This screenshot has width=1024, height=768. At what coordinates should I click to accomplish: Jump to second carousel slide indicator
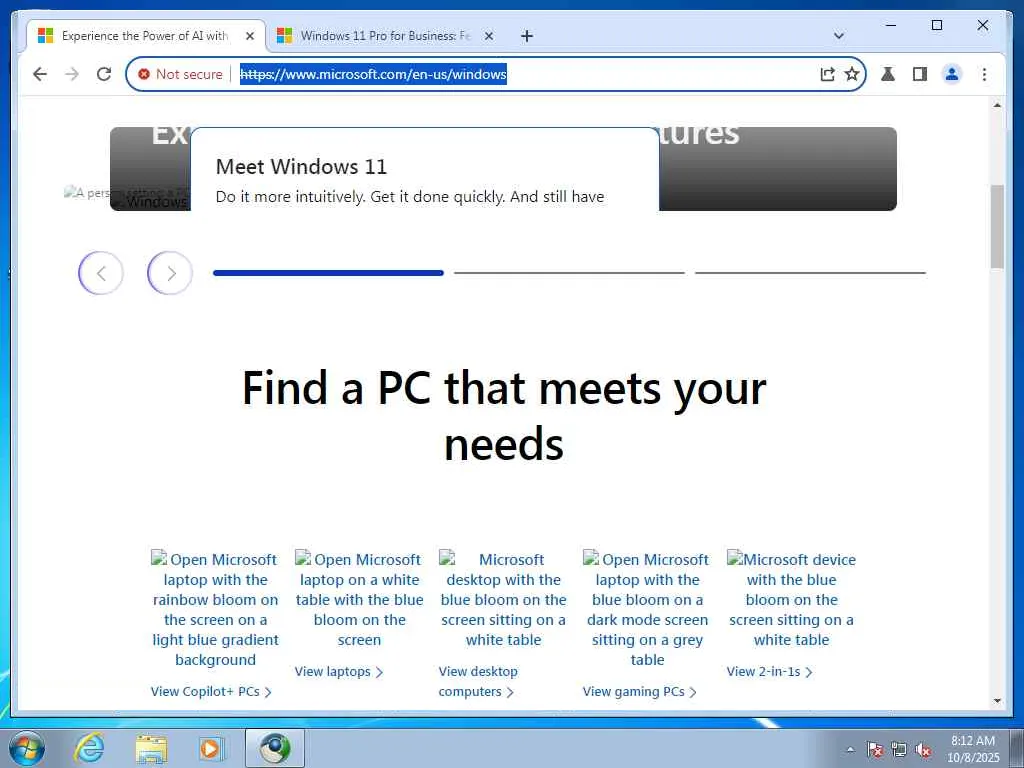point(569,273)
